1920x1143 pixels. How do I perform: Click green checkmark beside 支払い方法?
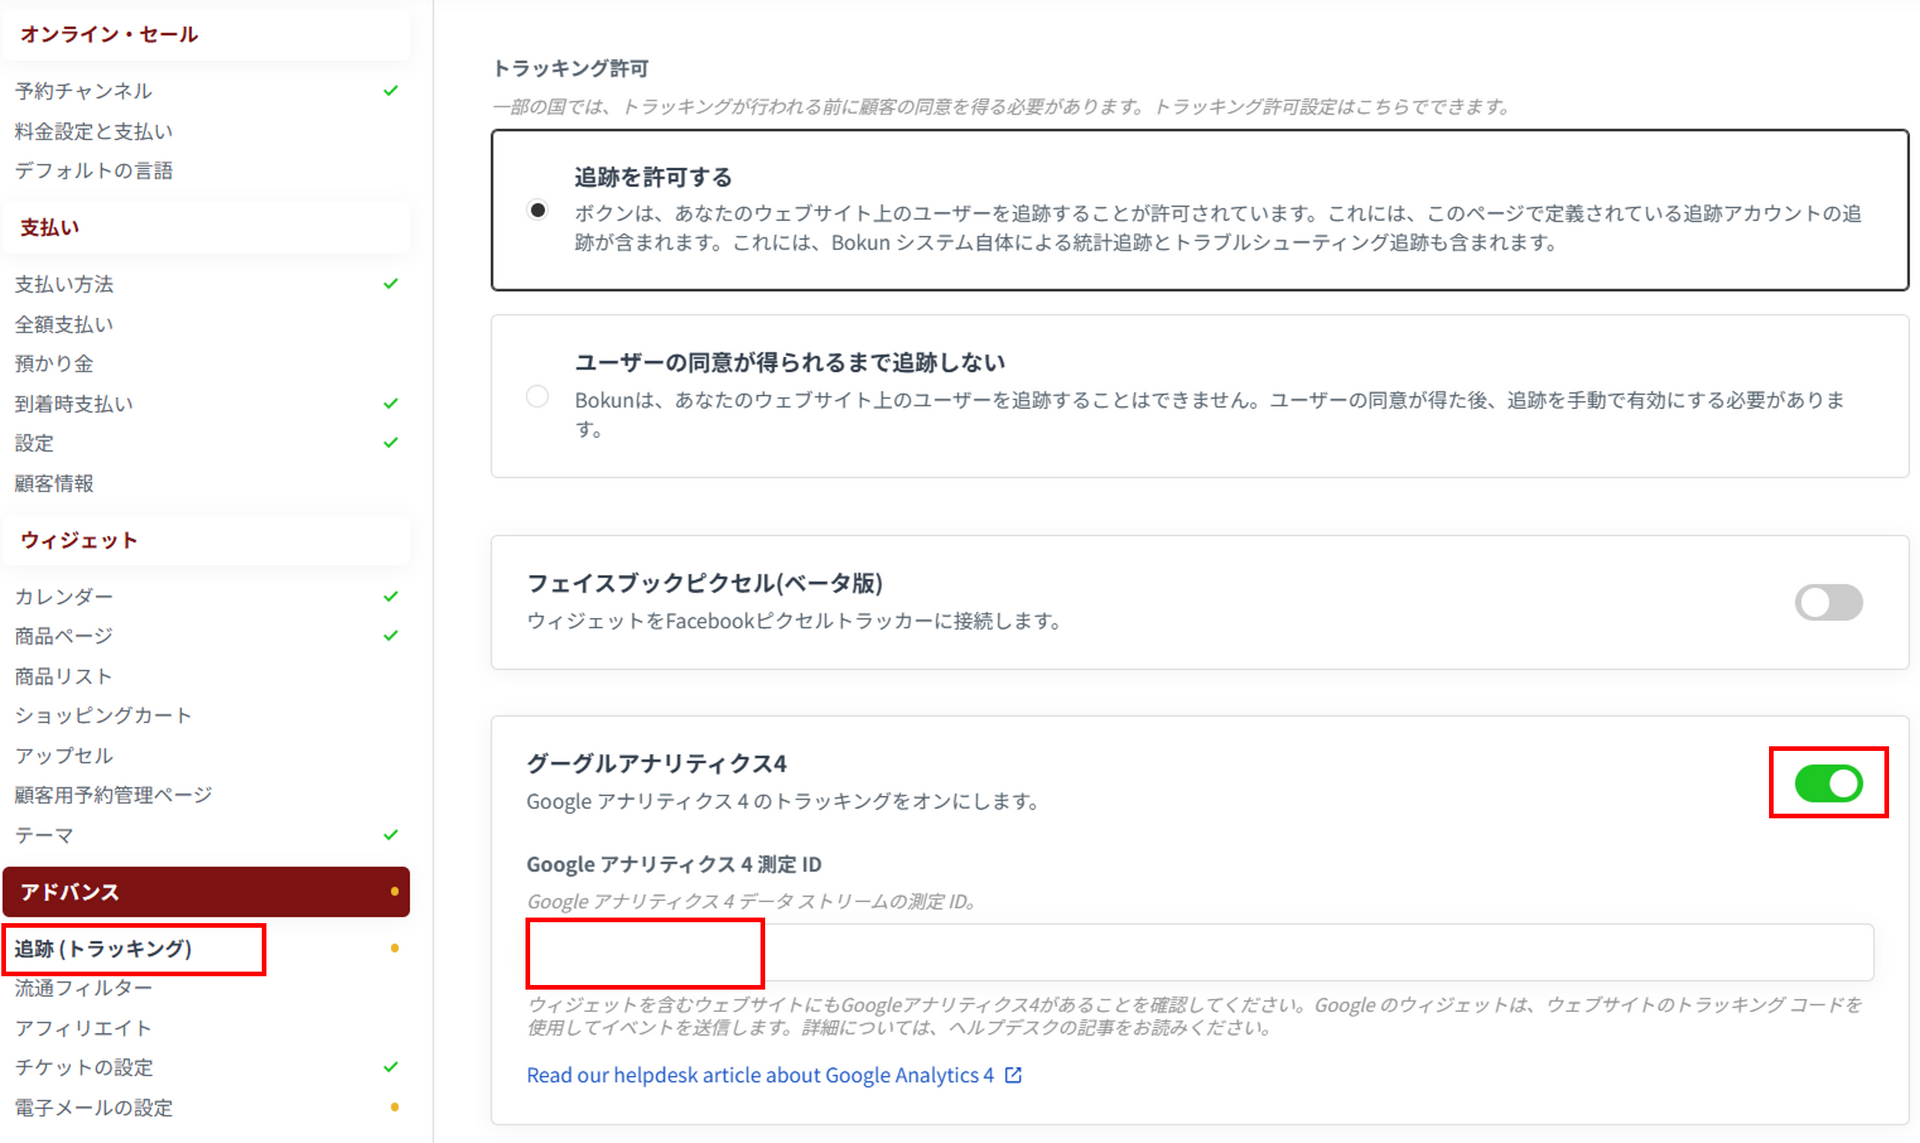(391, 284)
